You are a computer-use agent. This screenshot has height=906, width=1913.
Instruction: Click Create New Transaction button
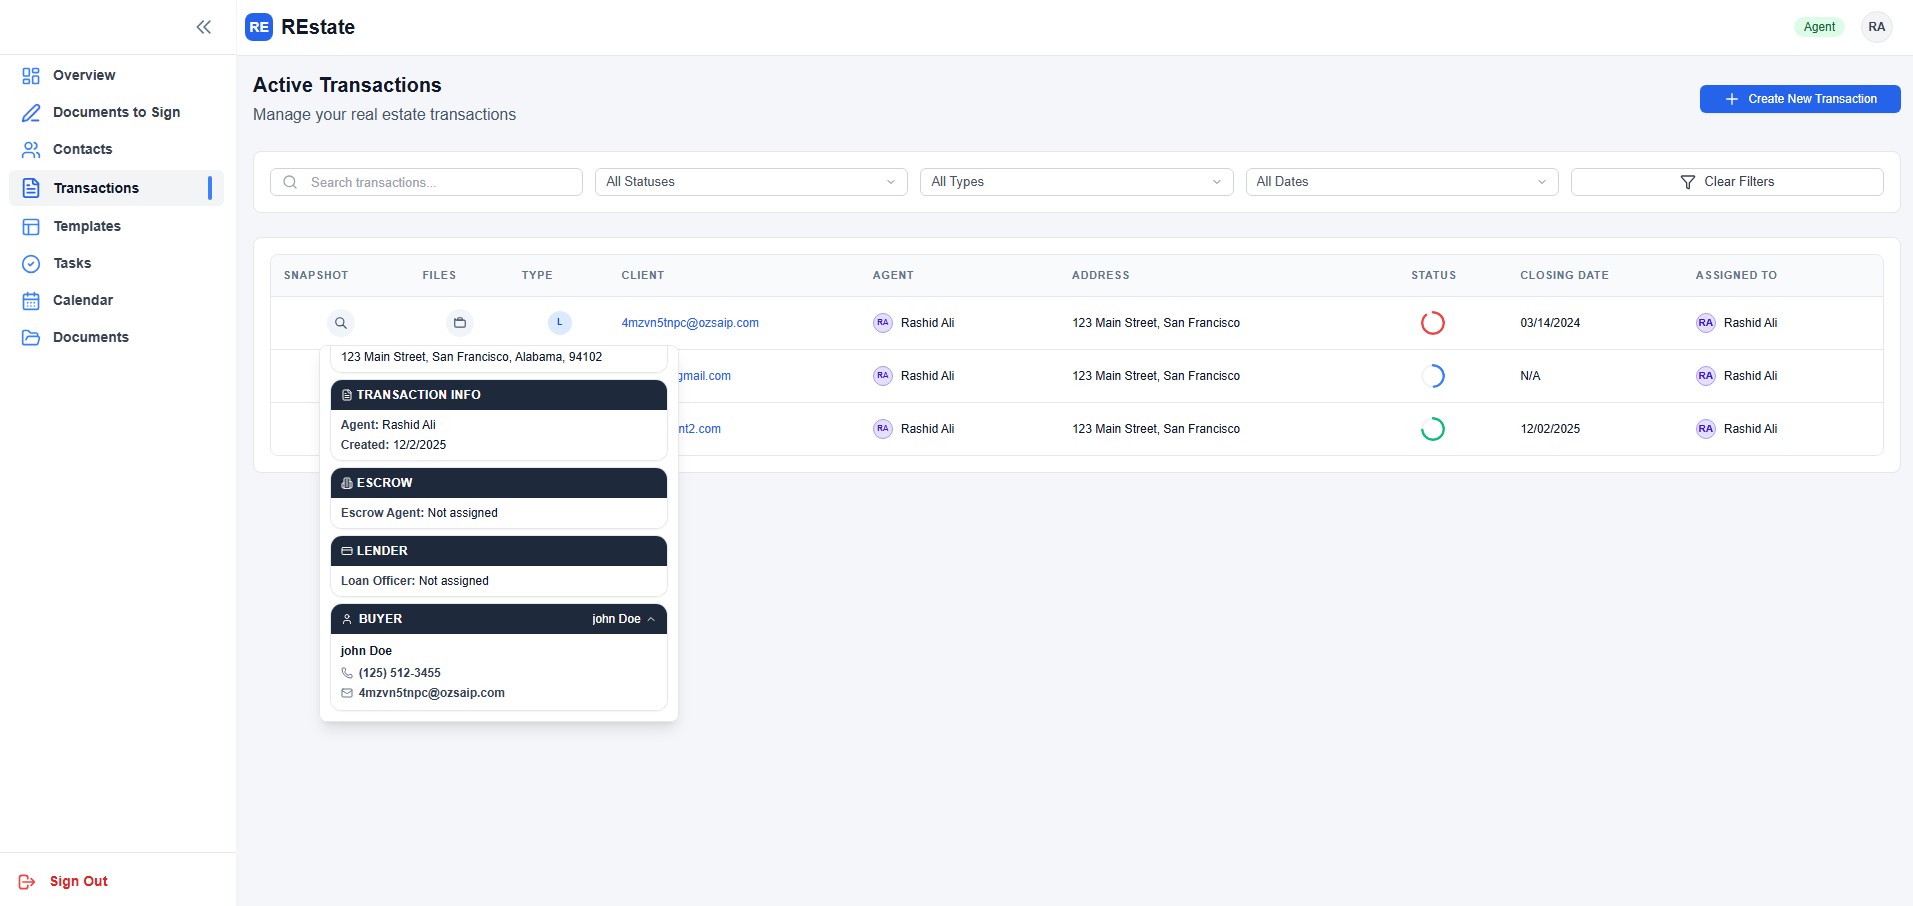[x=1800, y=99]
